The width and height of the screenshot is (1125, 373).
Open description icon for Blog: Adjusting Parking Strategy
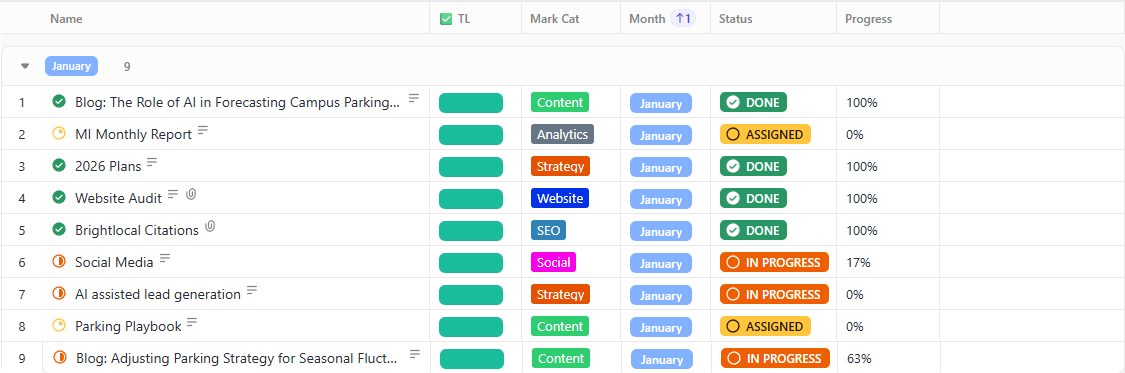pos(415,354)
